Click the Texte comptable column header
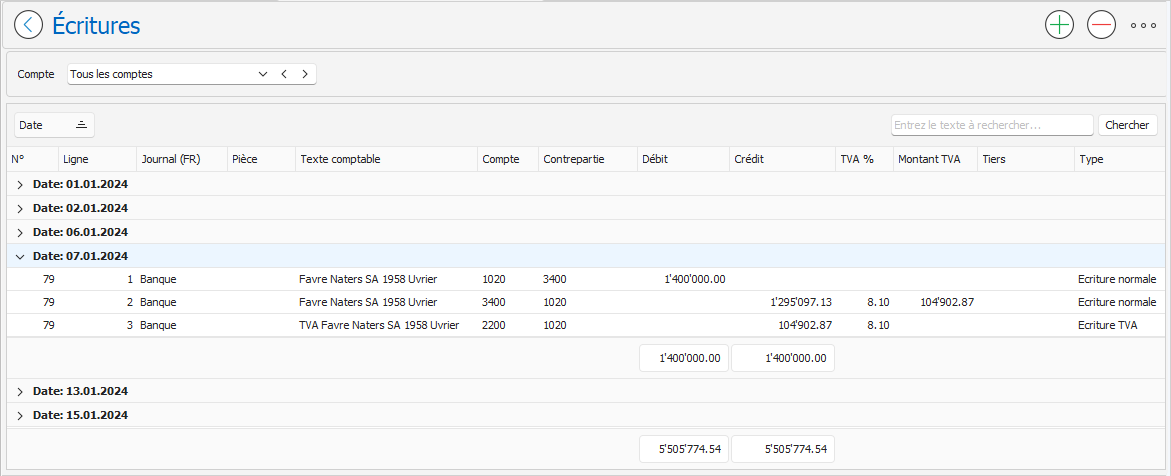Viewport: 1171px width, 476px height. click(386, 159)
